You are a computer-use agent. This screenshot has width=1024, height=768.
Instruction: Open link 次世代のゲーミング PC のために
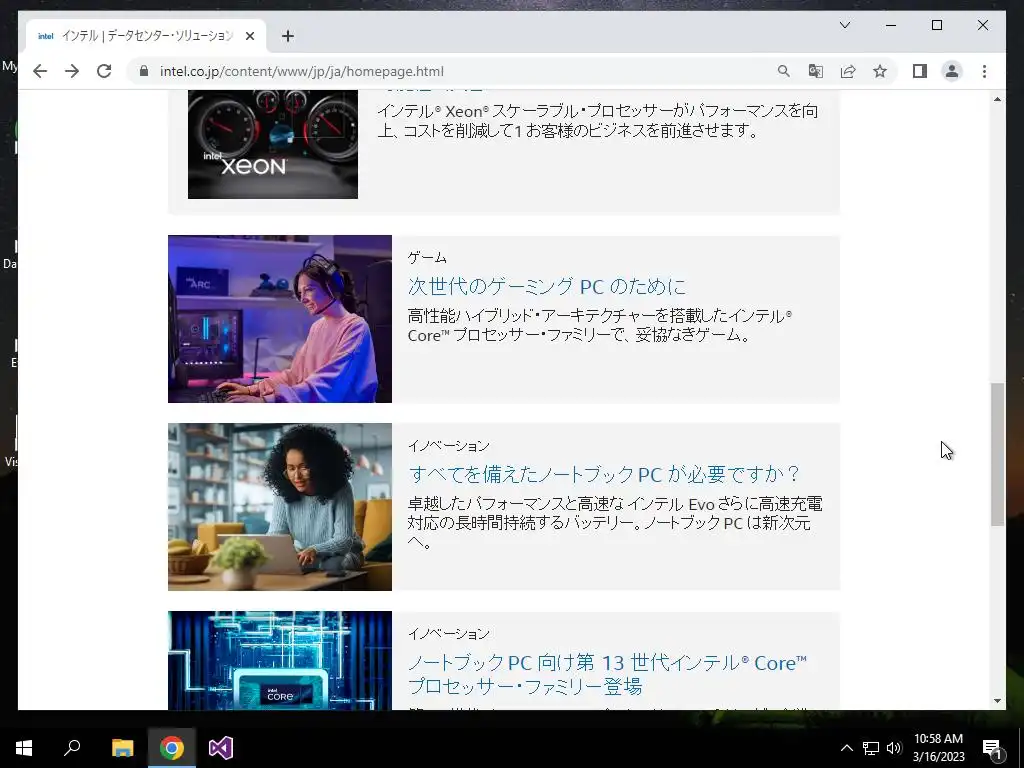pyautogui.click(x=547, y=286)
